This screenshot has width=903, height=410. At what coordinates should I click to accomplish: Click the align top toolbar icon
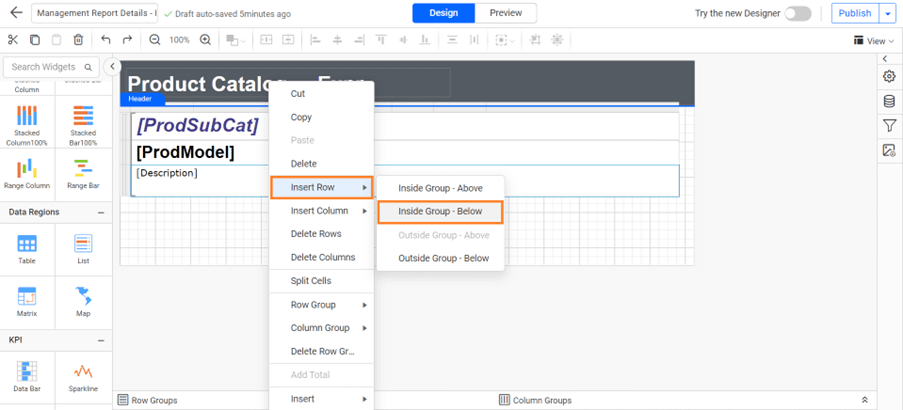pyautogui.click(x=381, y=40)
